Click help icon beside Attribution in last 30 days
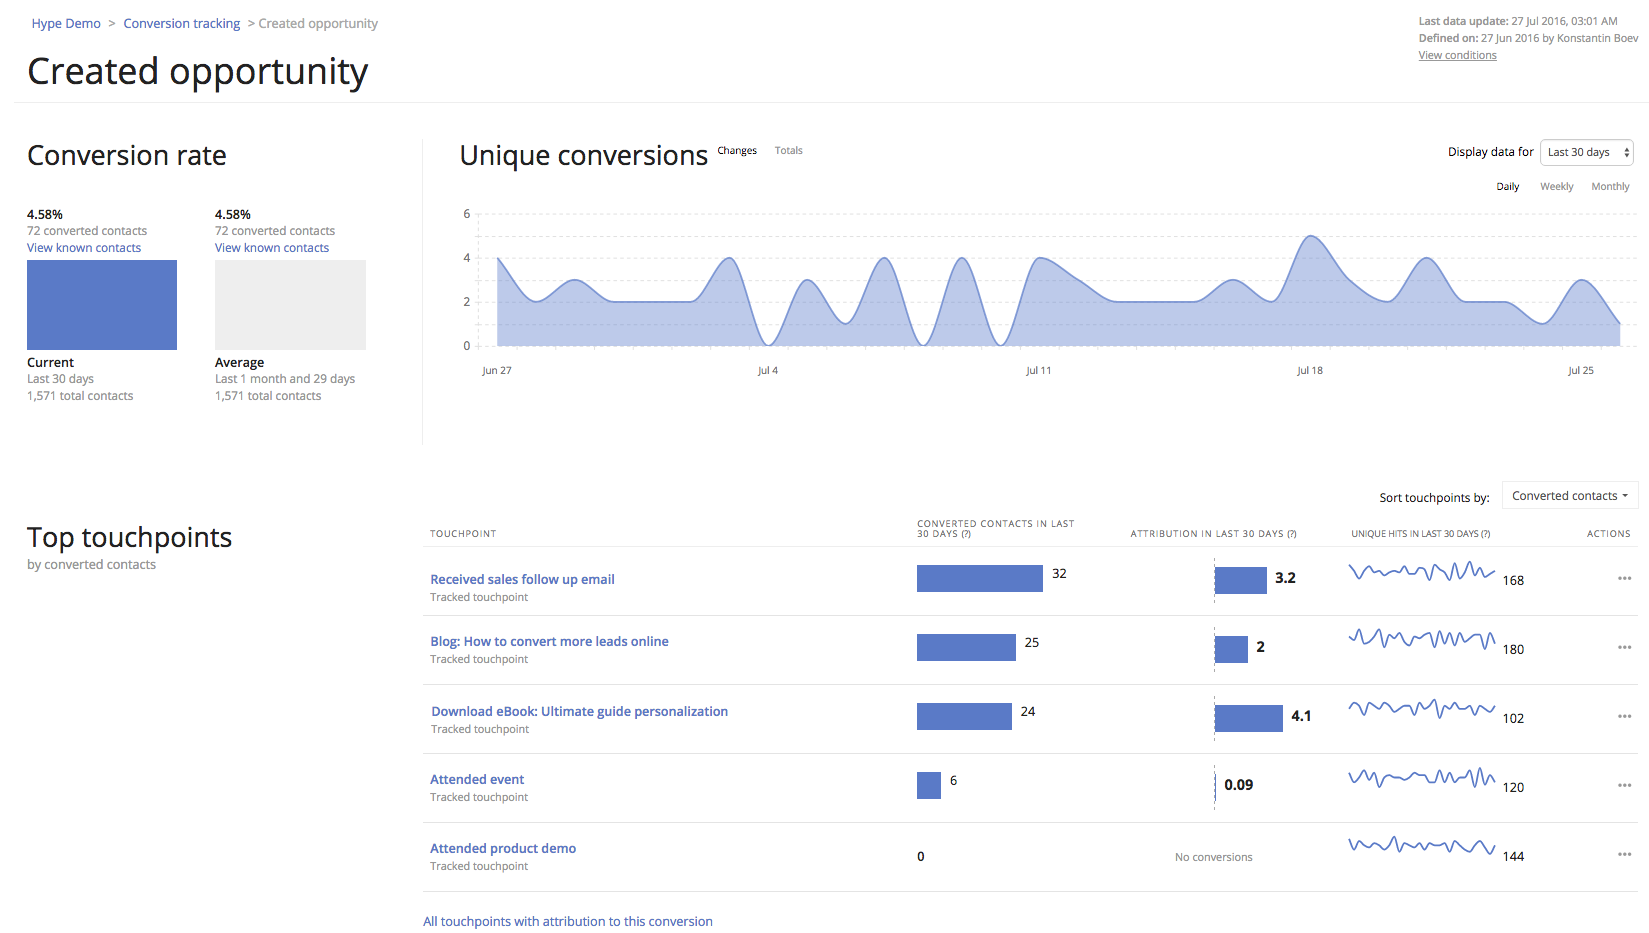This screenshot has height=933, width=1649. click(x=1292, y=534)
